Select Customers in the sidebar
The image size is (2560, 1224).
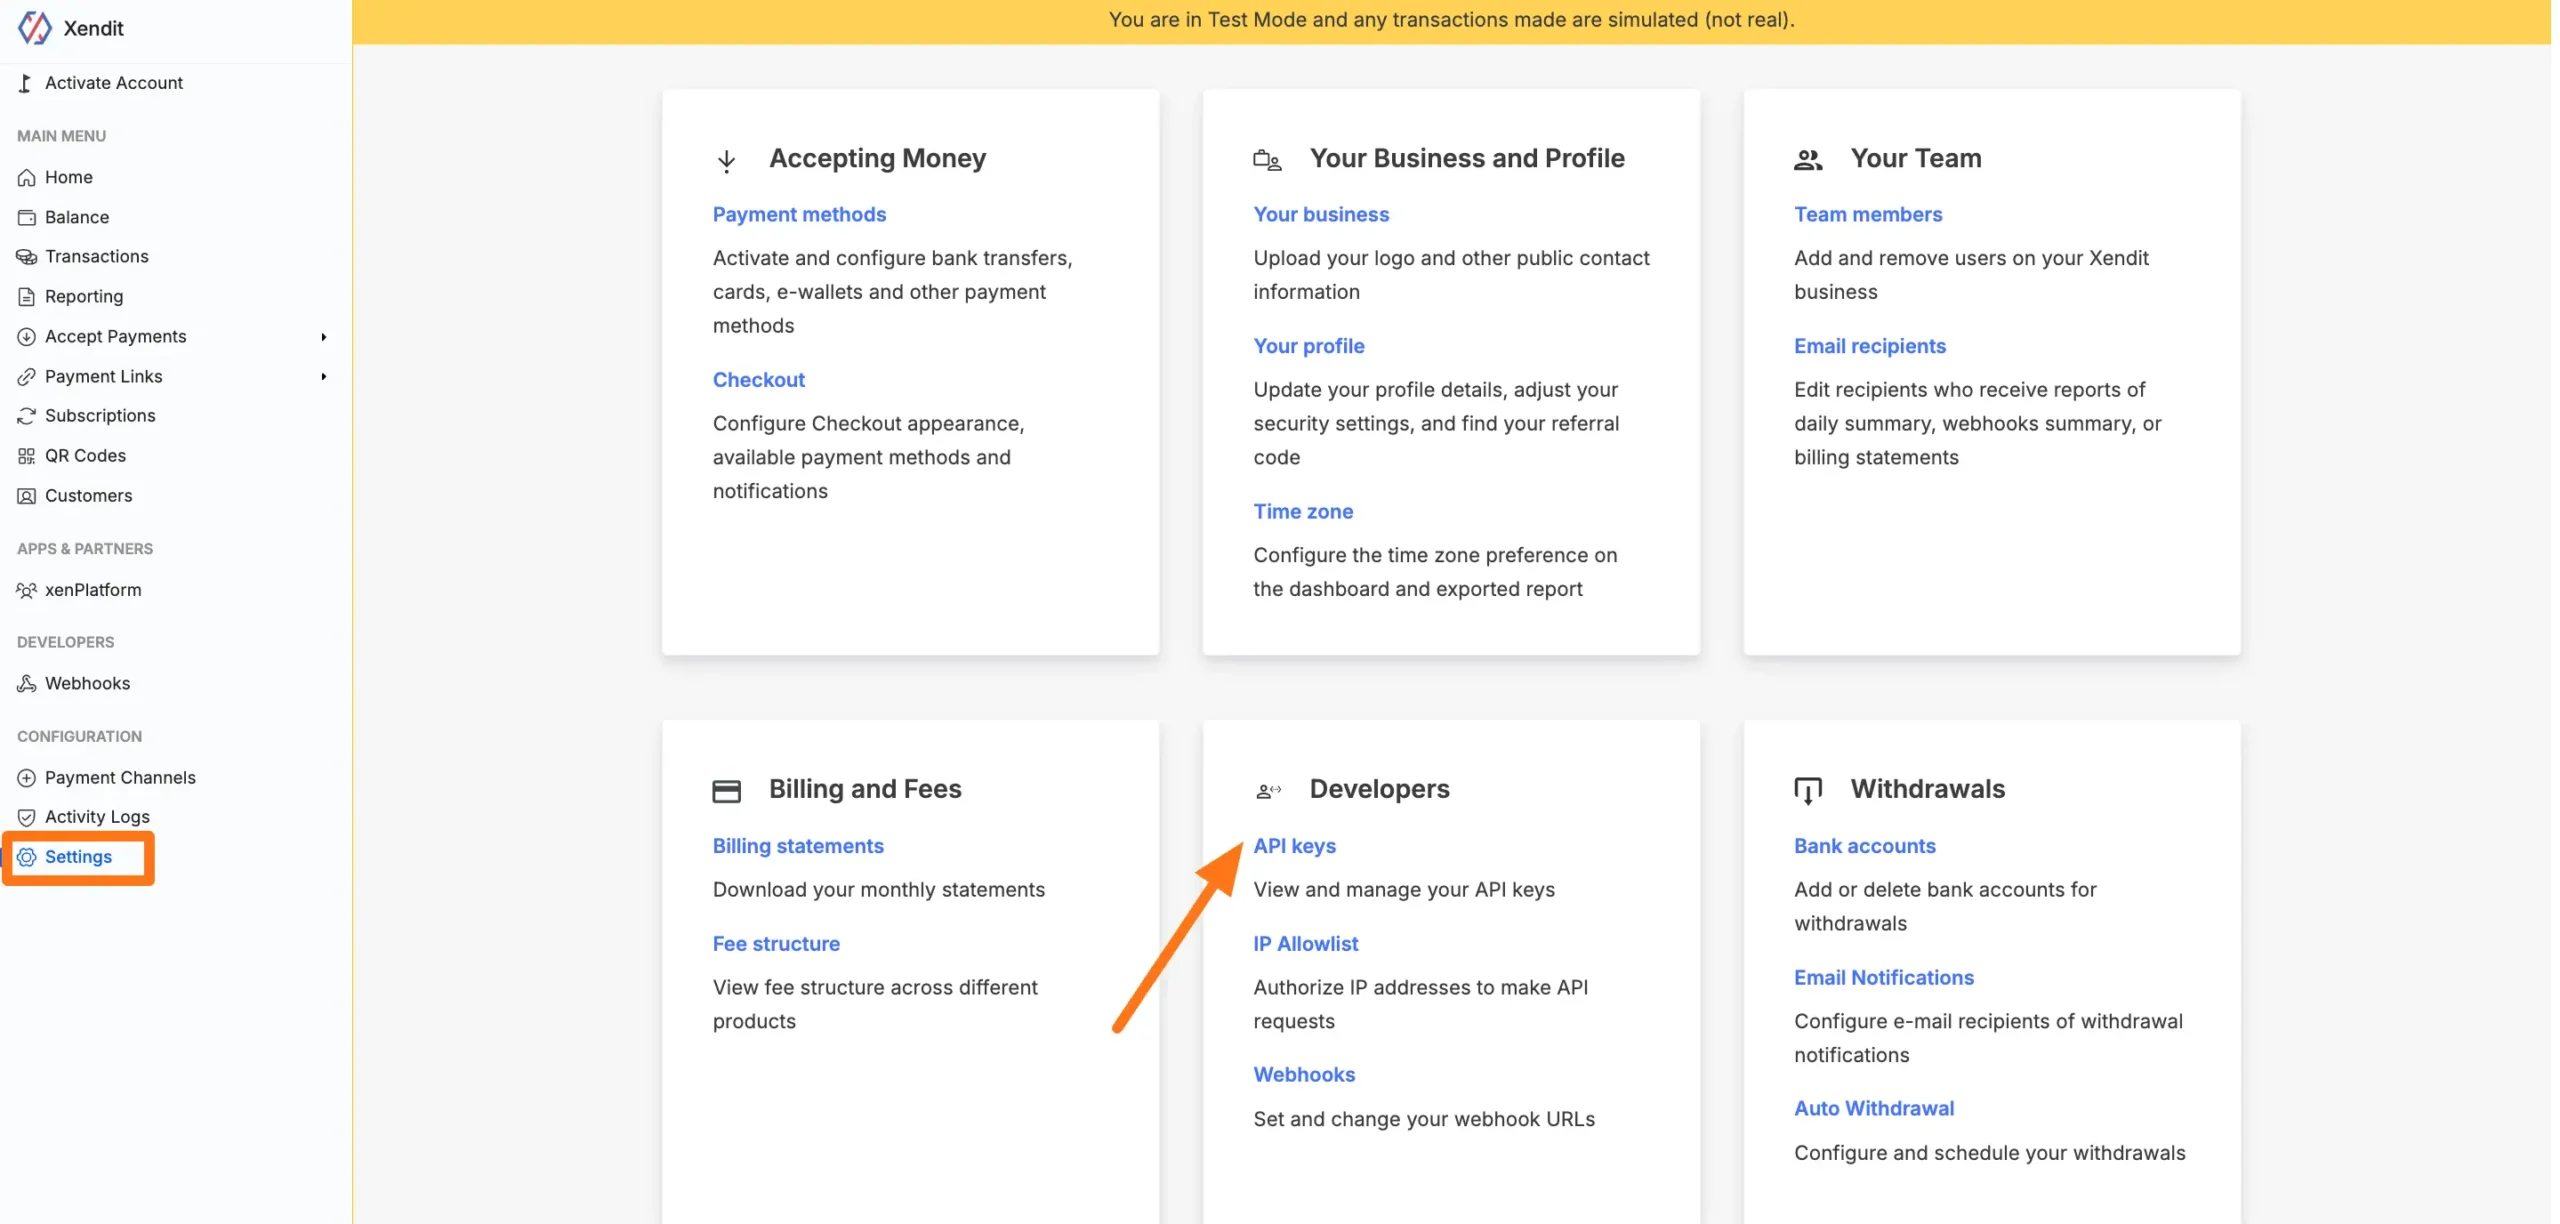coord(88,495)
